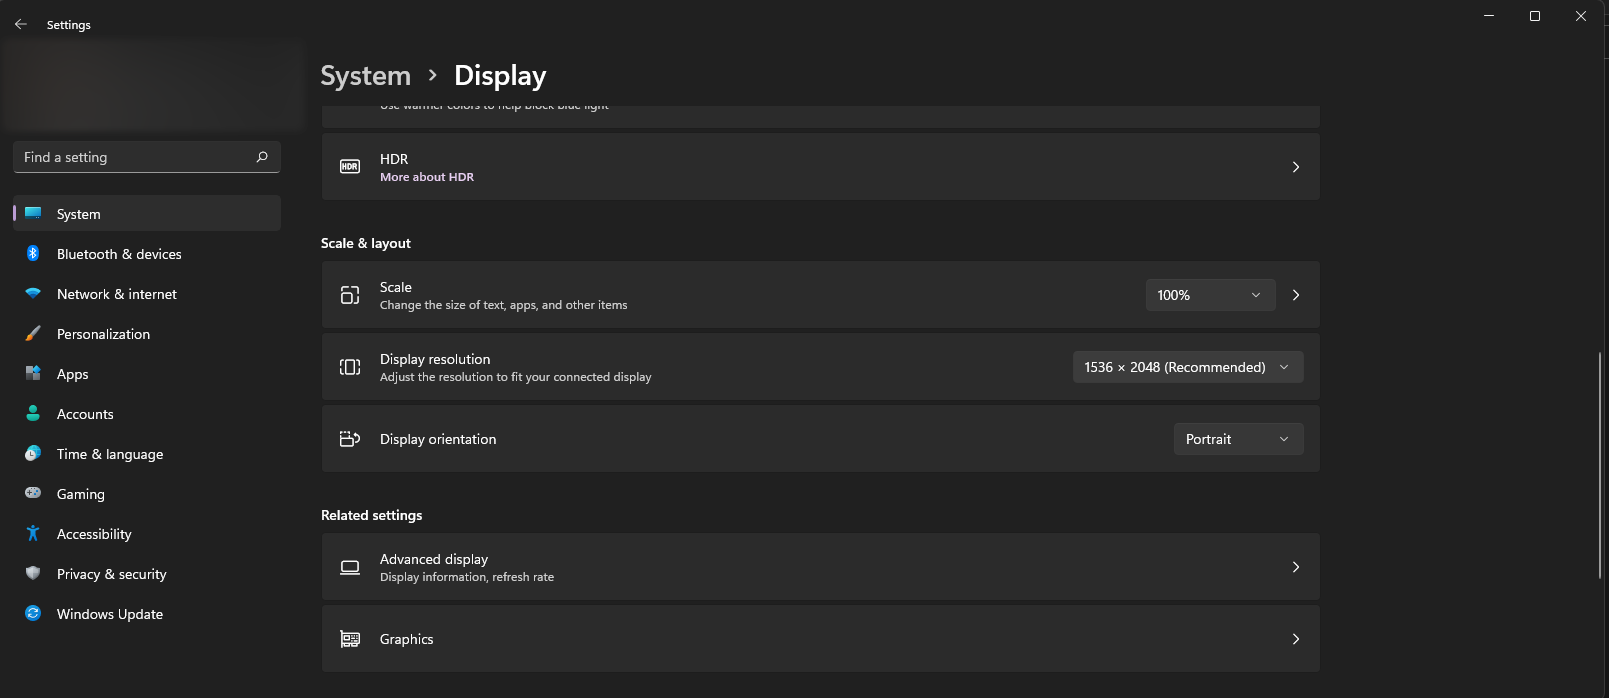This screenshot has width=1609, height=698.
Task: Click the Personalization paintbrush icon
Action: (x=33, y=334)
